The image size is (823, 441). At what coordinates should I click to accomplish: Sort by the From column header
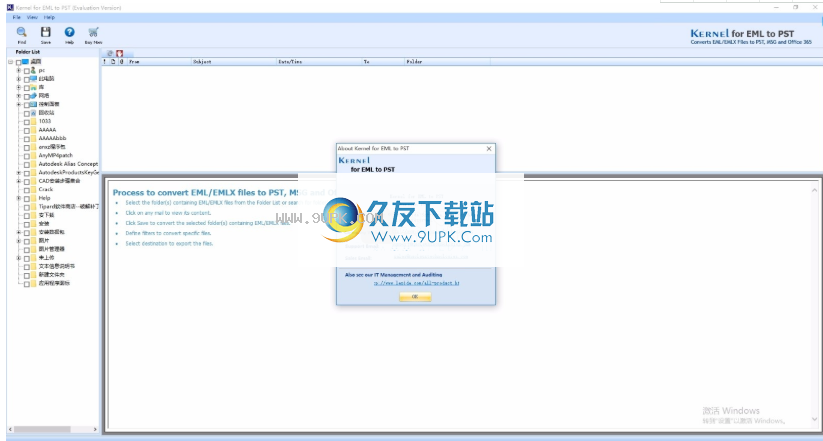tap(159, 61)
